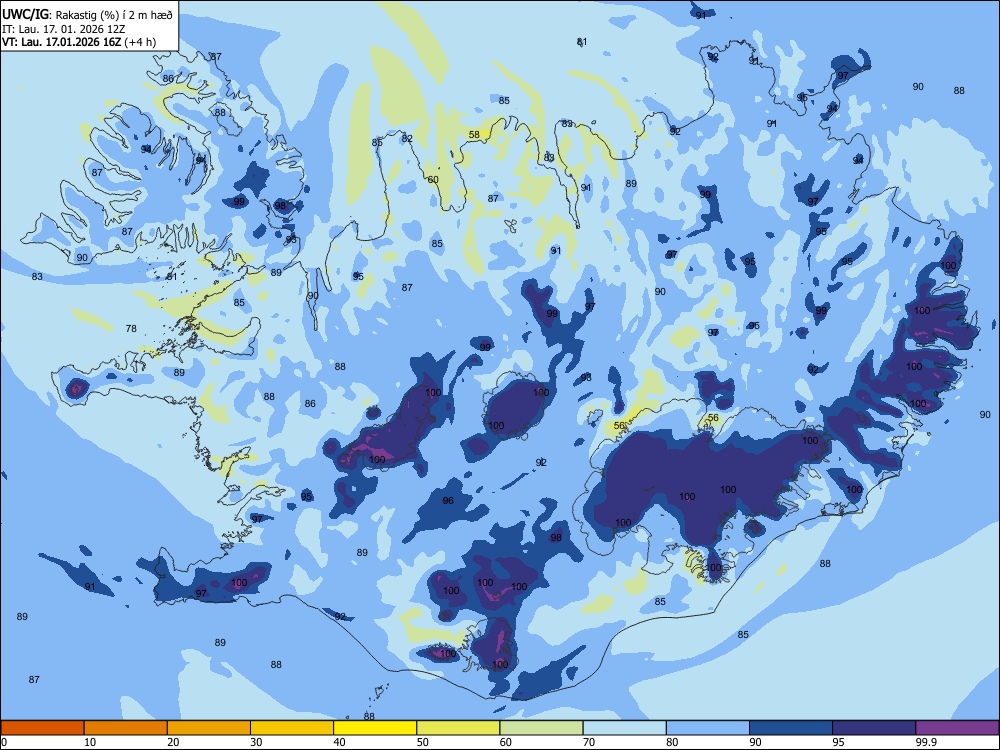
Task: Pick the amber 20–30 legend swatch
Action: click(209, 728)
